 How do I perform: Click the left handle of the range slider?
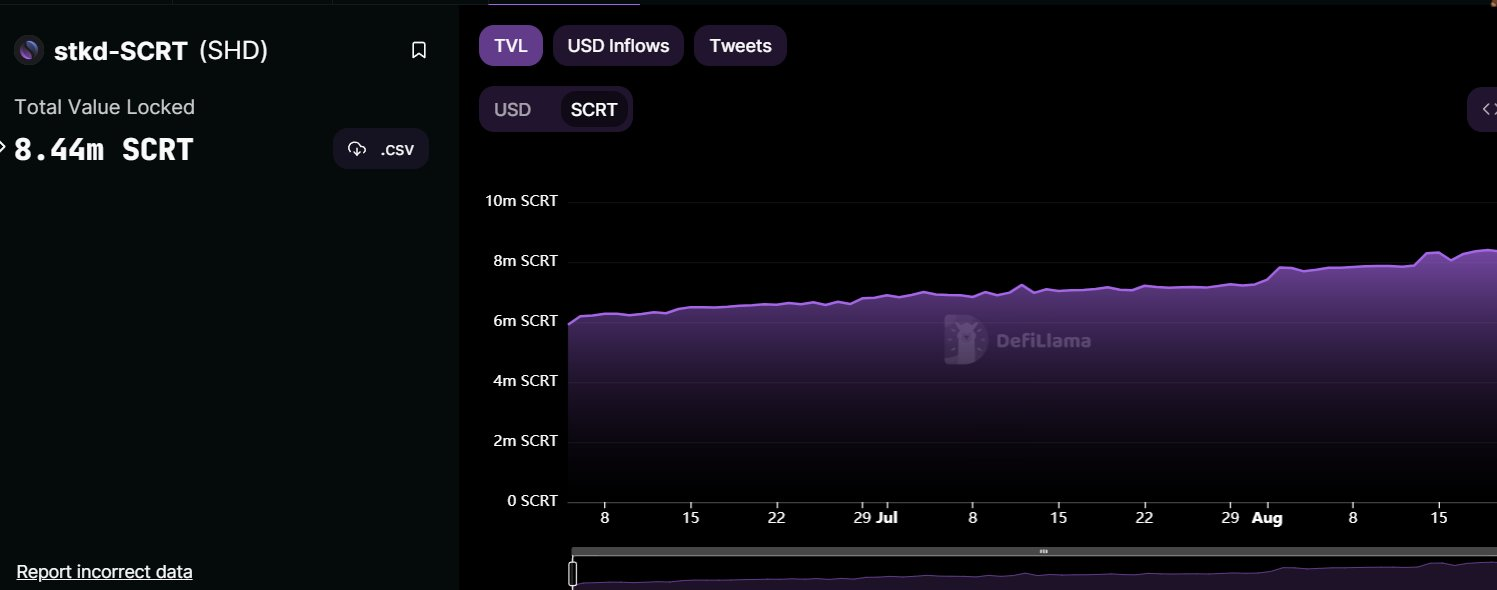[x=573, y=574]
